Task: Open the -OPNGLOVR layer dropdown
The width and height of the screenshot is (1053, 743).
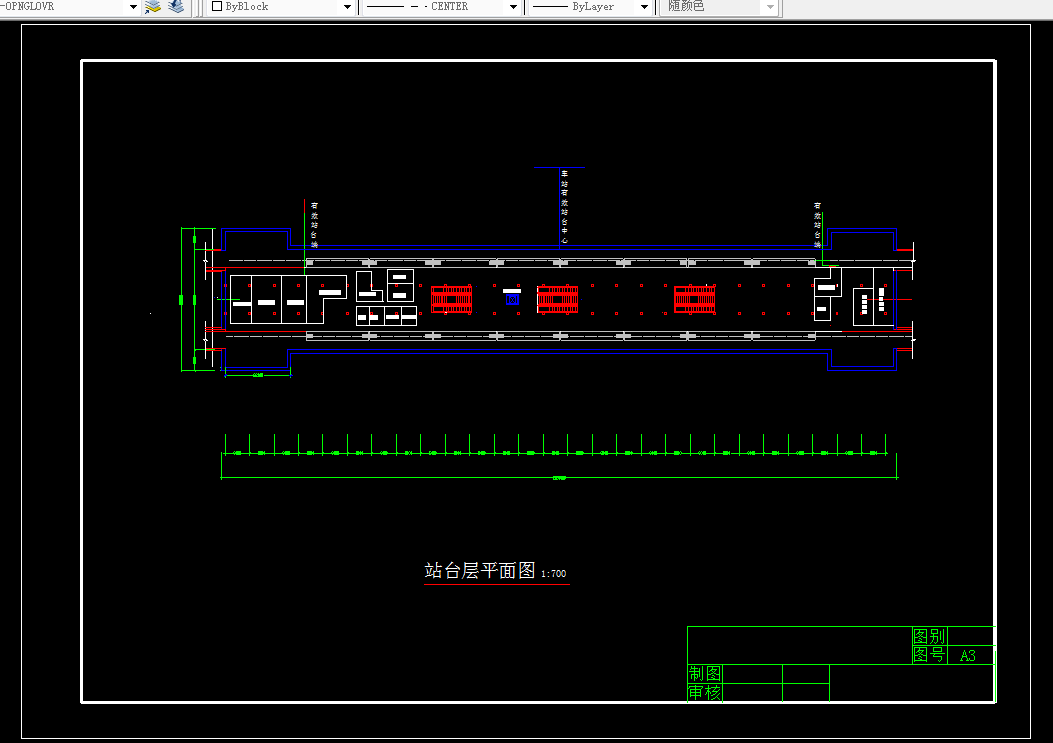Action: pos(133,7)
